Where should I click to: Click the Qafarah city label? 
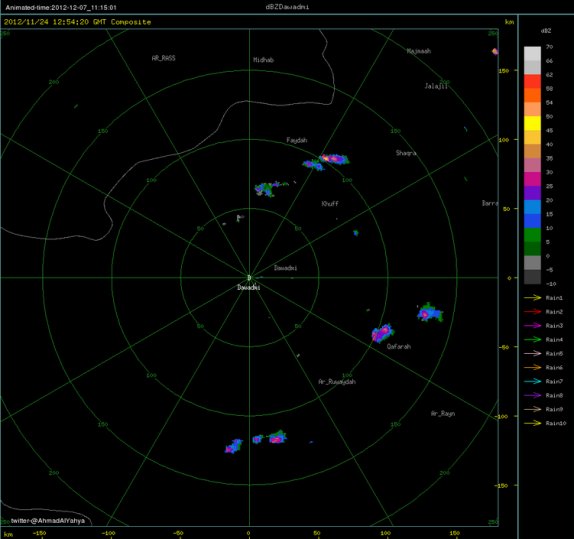tap(399, 346)
